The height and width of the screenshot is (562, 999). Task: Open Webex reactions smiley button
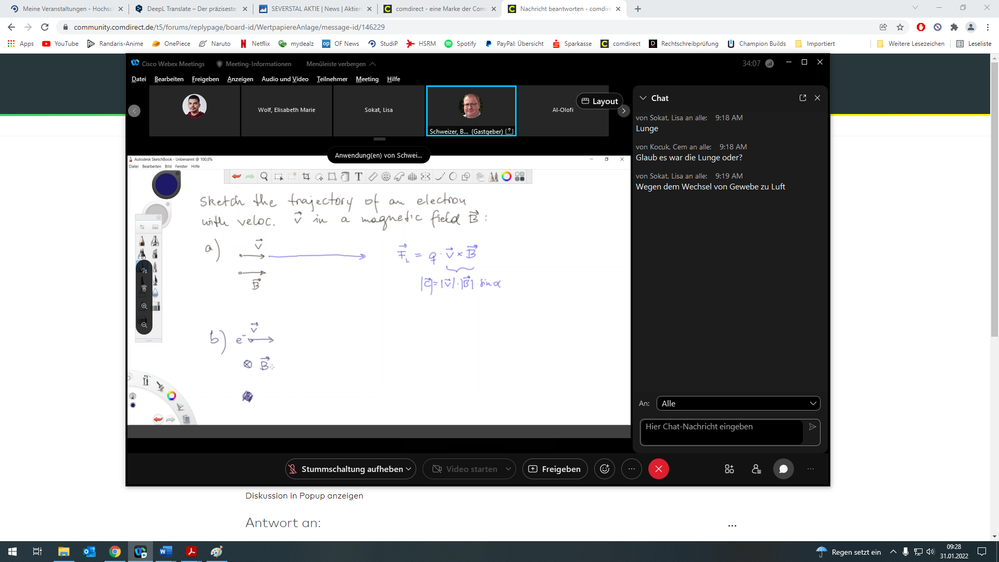point(605,469)
